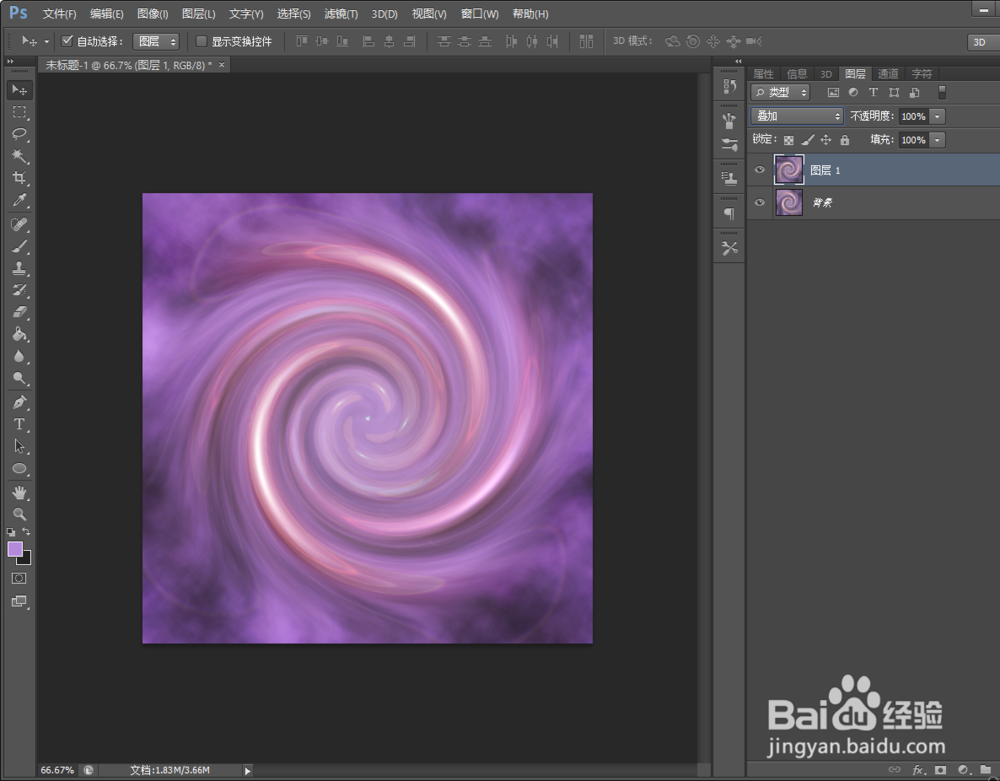
Task: Add a layer mask
Action: 940,770
